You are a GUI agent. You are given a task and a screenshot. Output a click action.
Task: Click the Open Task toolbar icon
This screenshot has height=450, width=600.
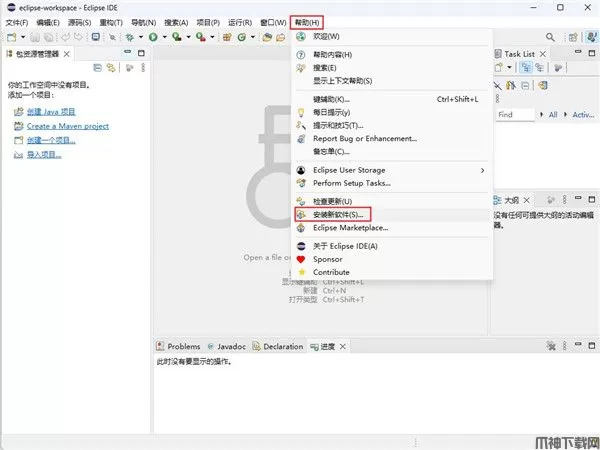point(281,37)
